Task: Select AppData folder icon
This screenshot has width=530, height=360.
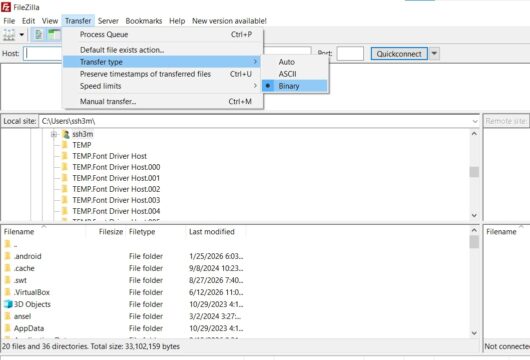Action: click(8, 328)
